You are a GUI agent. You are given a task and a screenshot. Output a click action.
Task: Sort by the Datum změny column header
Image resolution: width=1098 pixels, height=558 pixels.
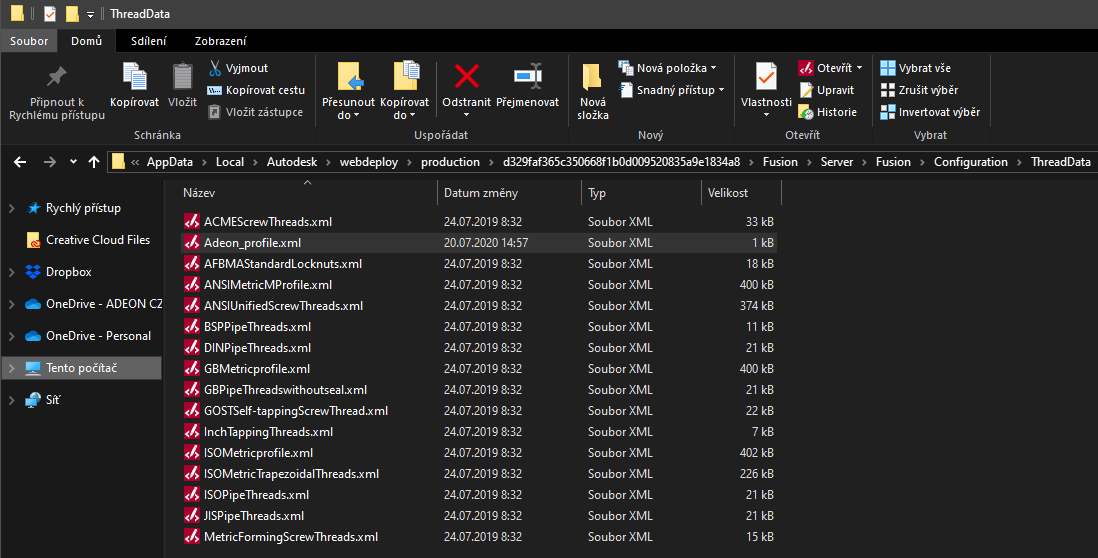point(509,193)
